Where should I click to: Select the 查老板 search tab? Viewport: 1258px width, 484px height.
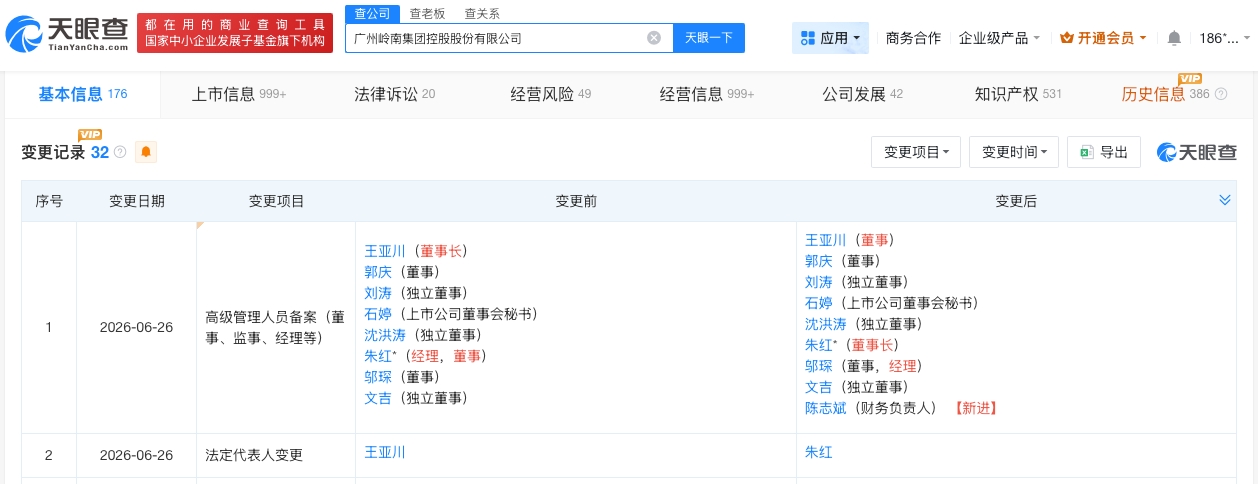tap(427, 13)
